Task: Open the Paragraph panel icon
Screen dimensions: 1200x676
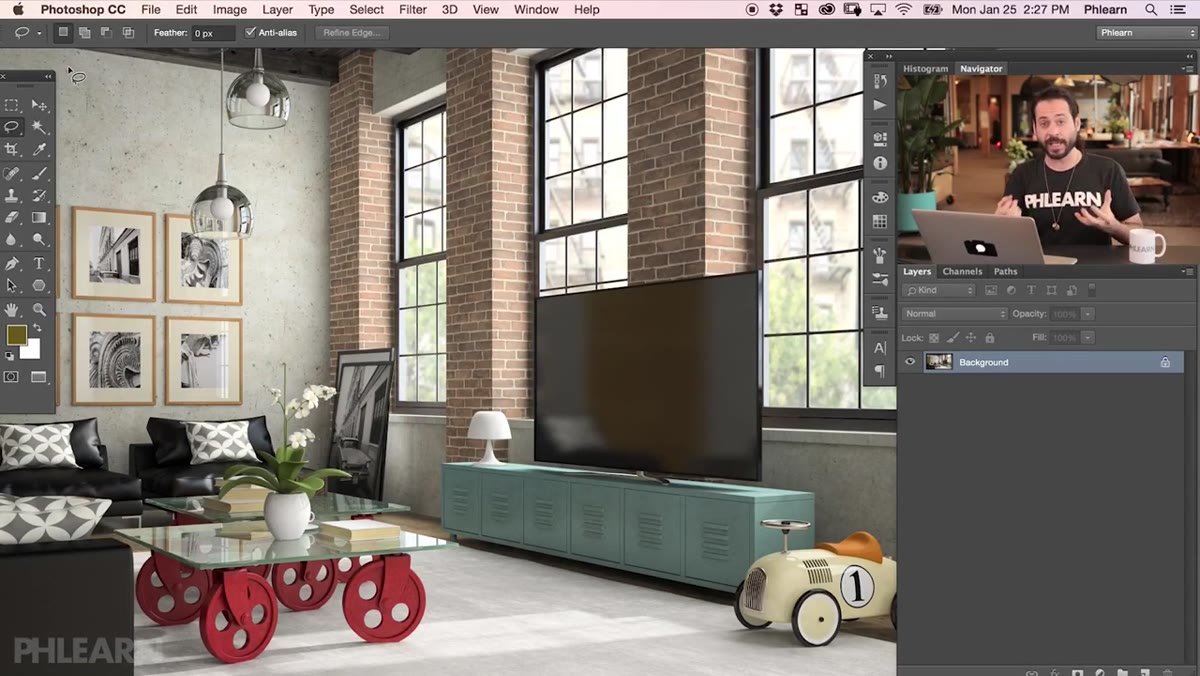Action: pyautogui.click(x=880, y=371)
